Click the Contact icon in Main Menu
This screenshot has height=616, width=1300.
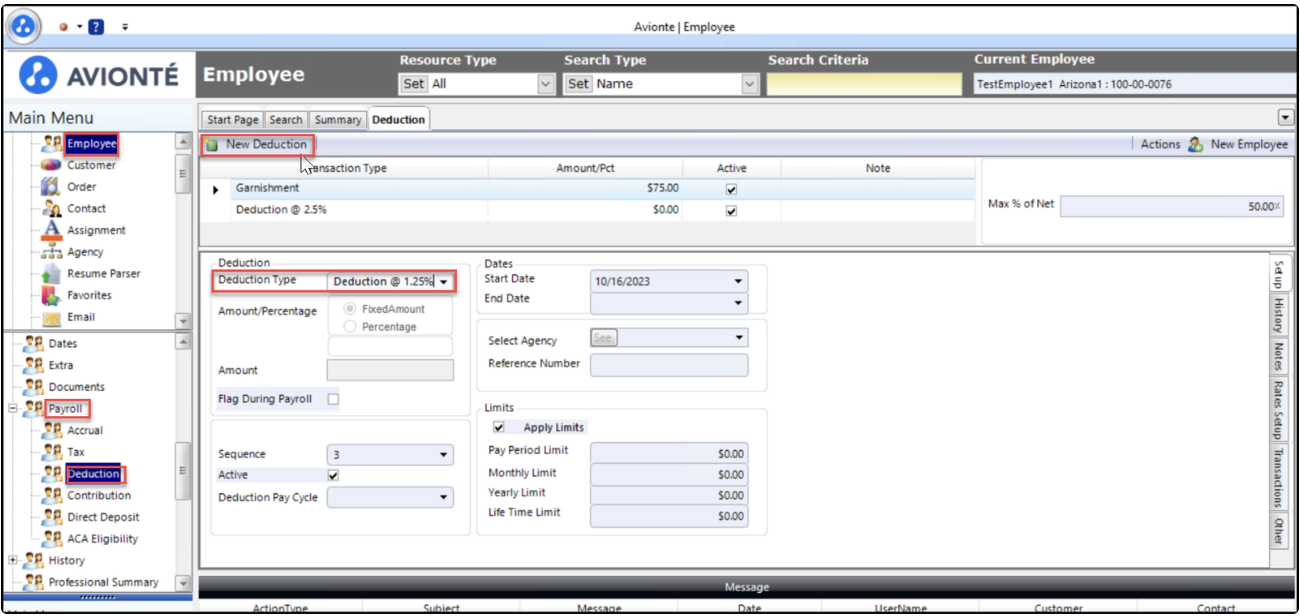pos(53,208)
